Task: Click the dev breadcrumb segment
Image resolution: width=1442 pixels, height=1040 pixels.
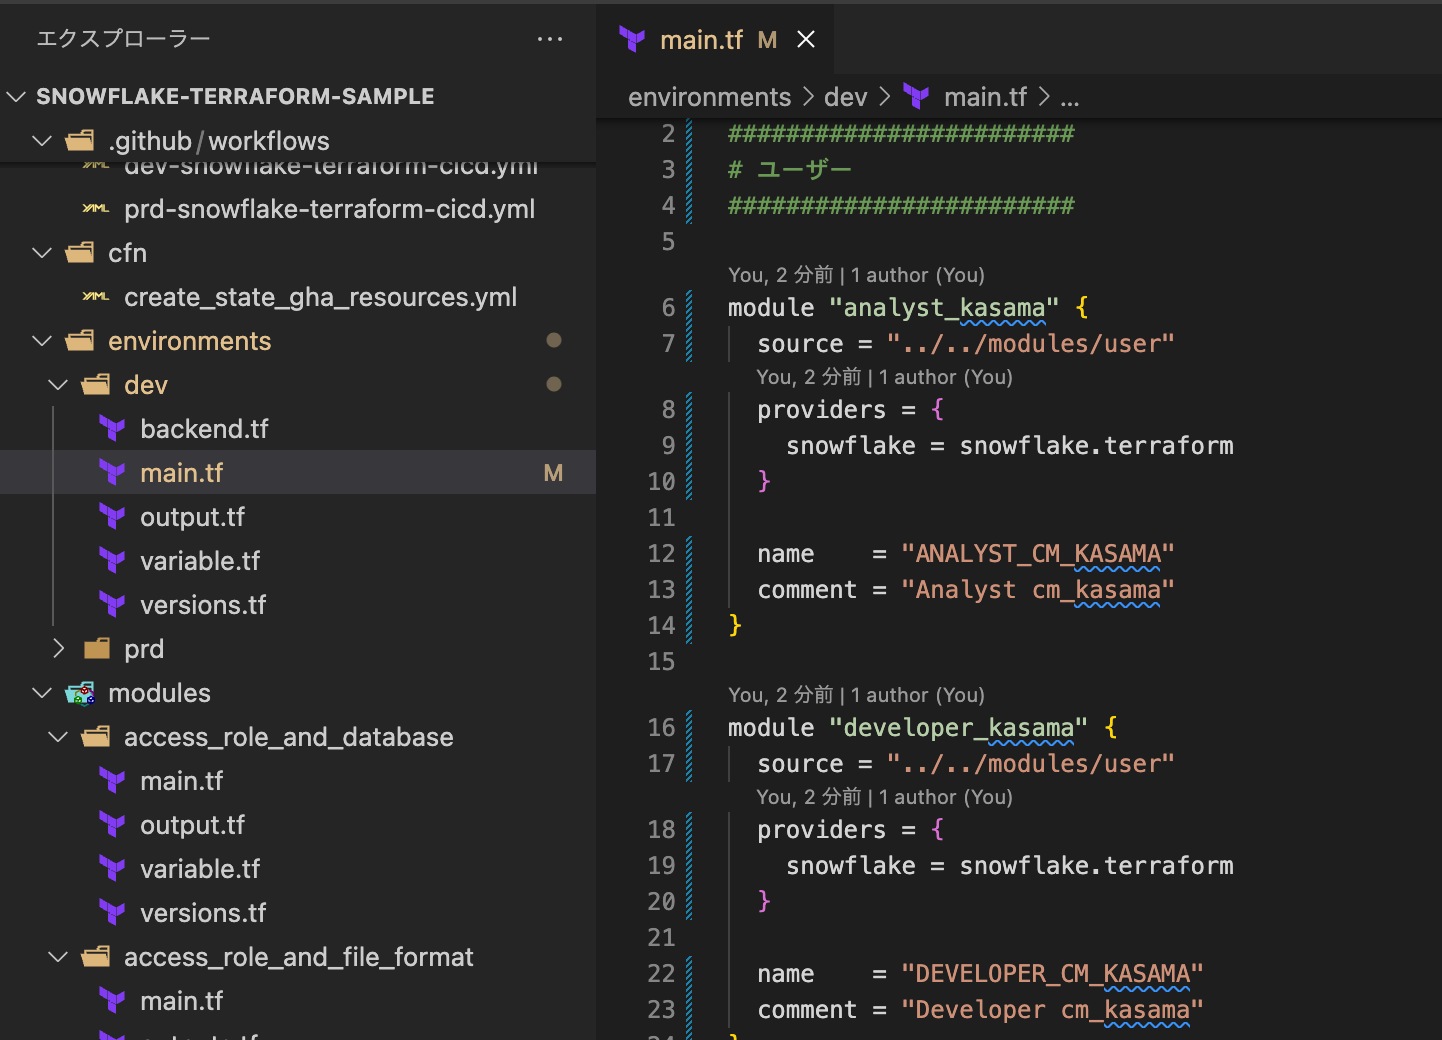Action: click(845, 97)
